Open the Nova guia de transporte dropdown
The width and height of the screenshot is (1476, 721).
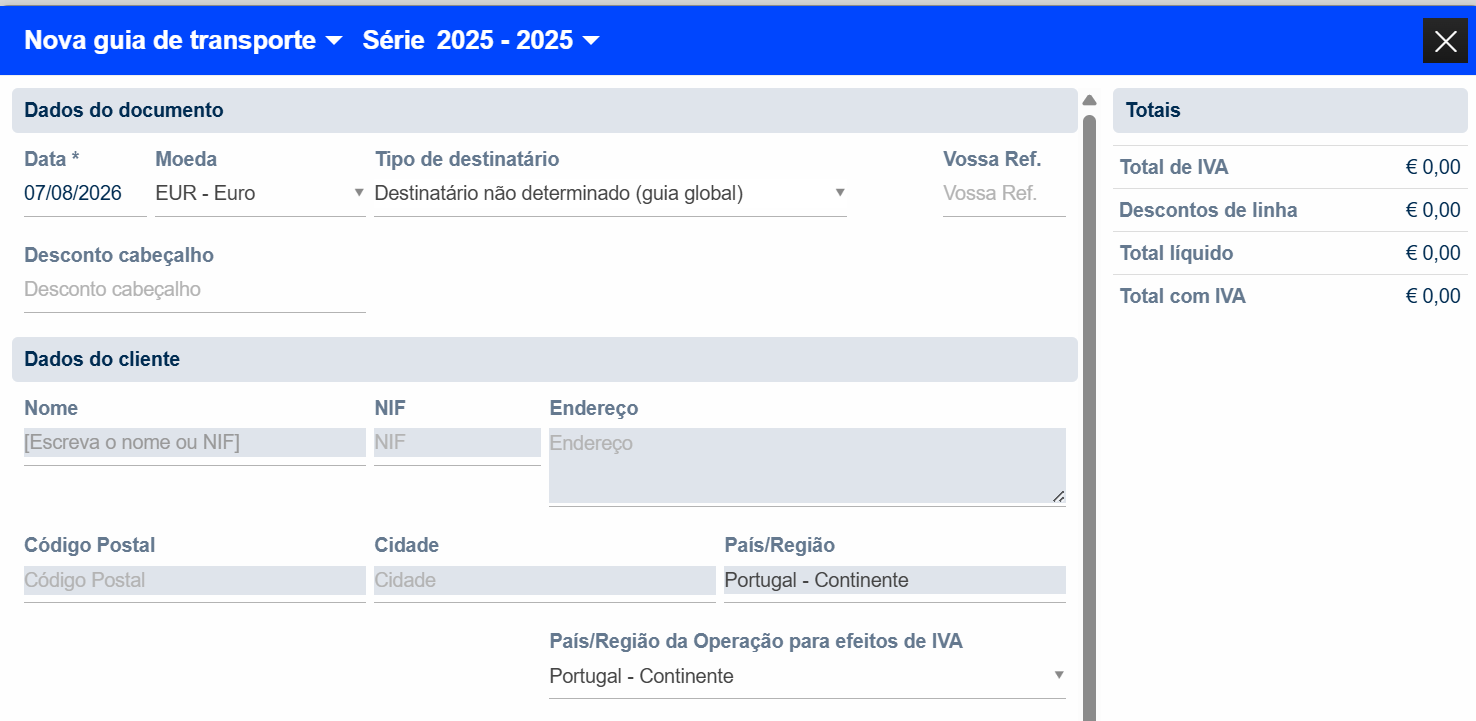point(183,40)
